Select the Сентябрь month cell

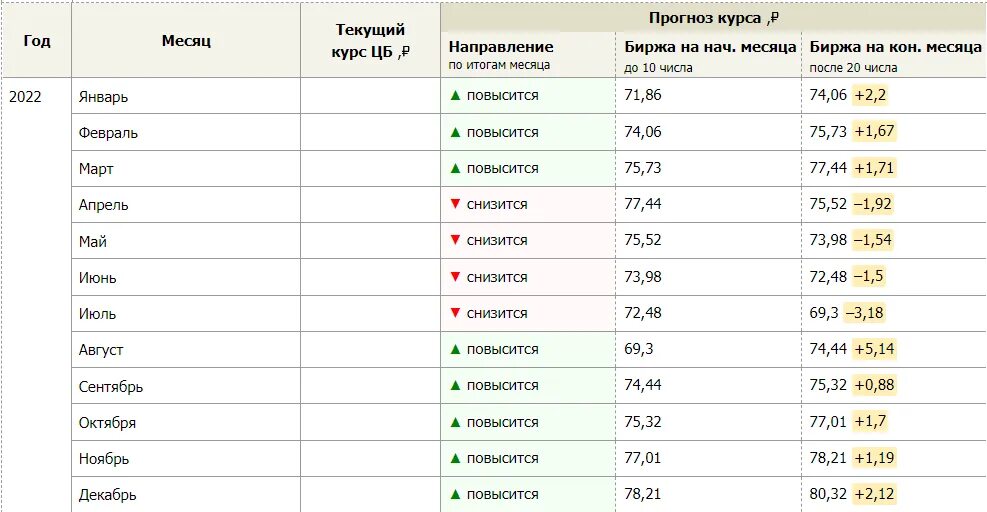[x=111, y=386]
